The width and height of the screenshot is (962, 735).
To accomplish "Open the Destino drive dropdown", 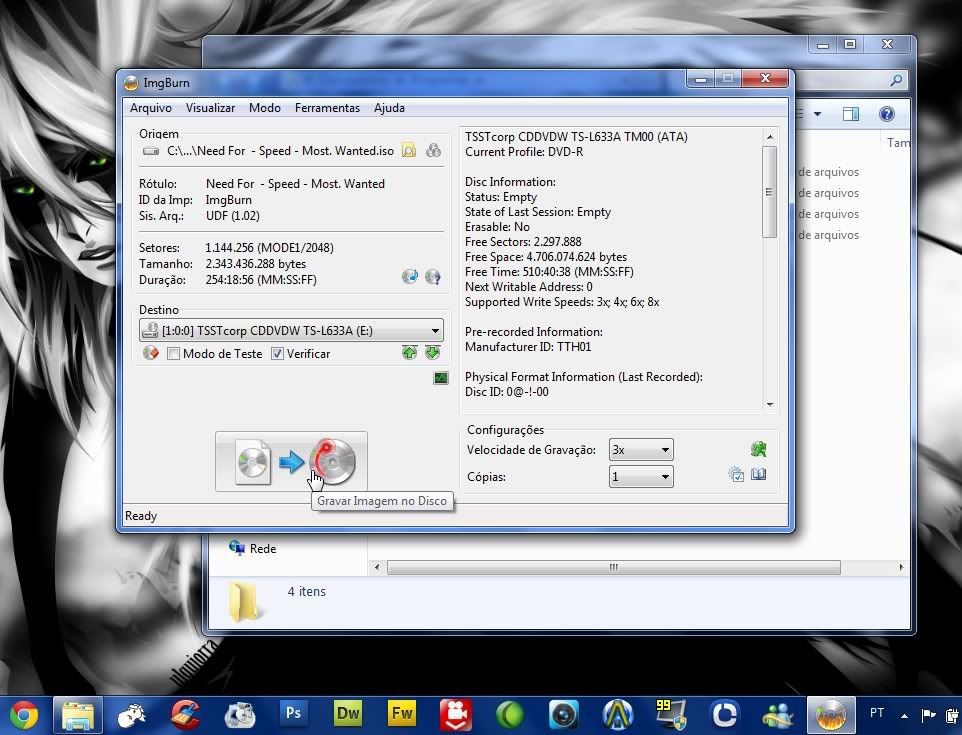I will [x=435, y=331].
